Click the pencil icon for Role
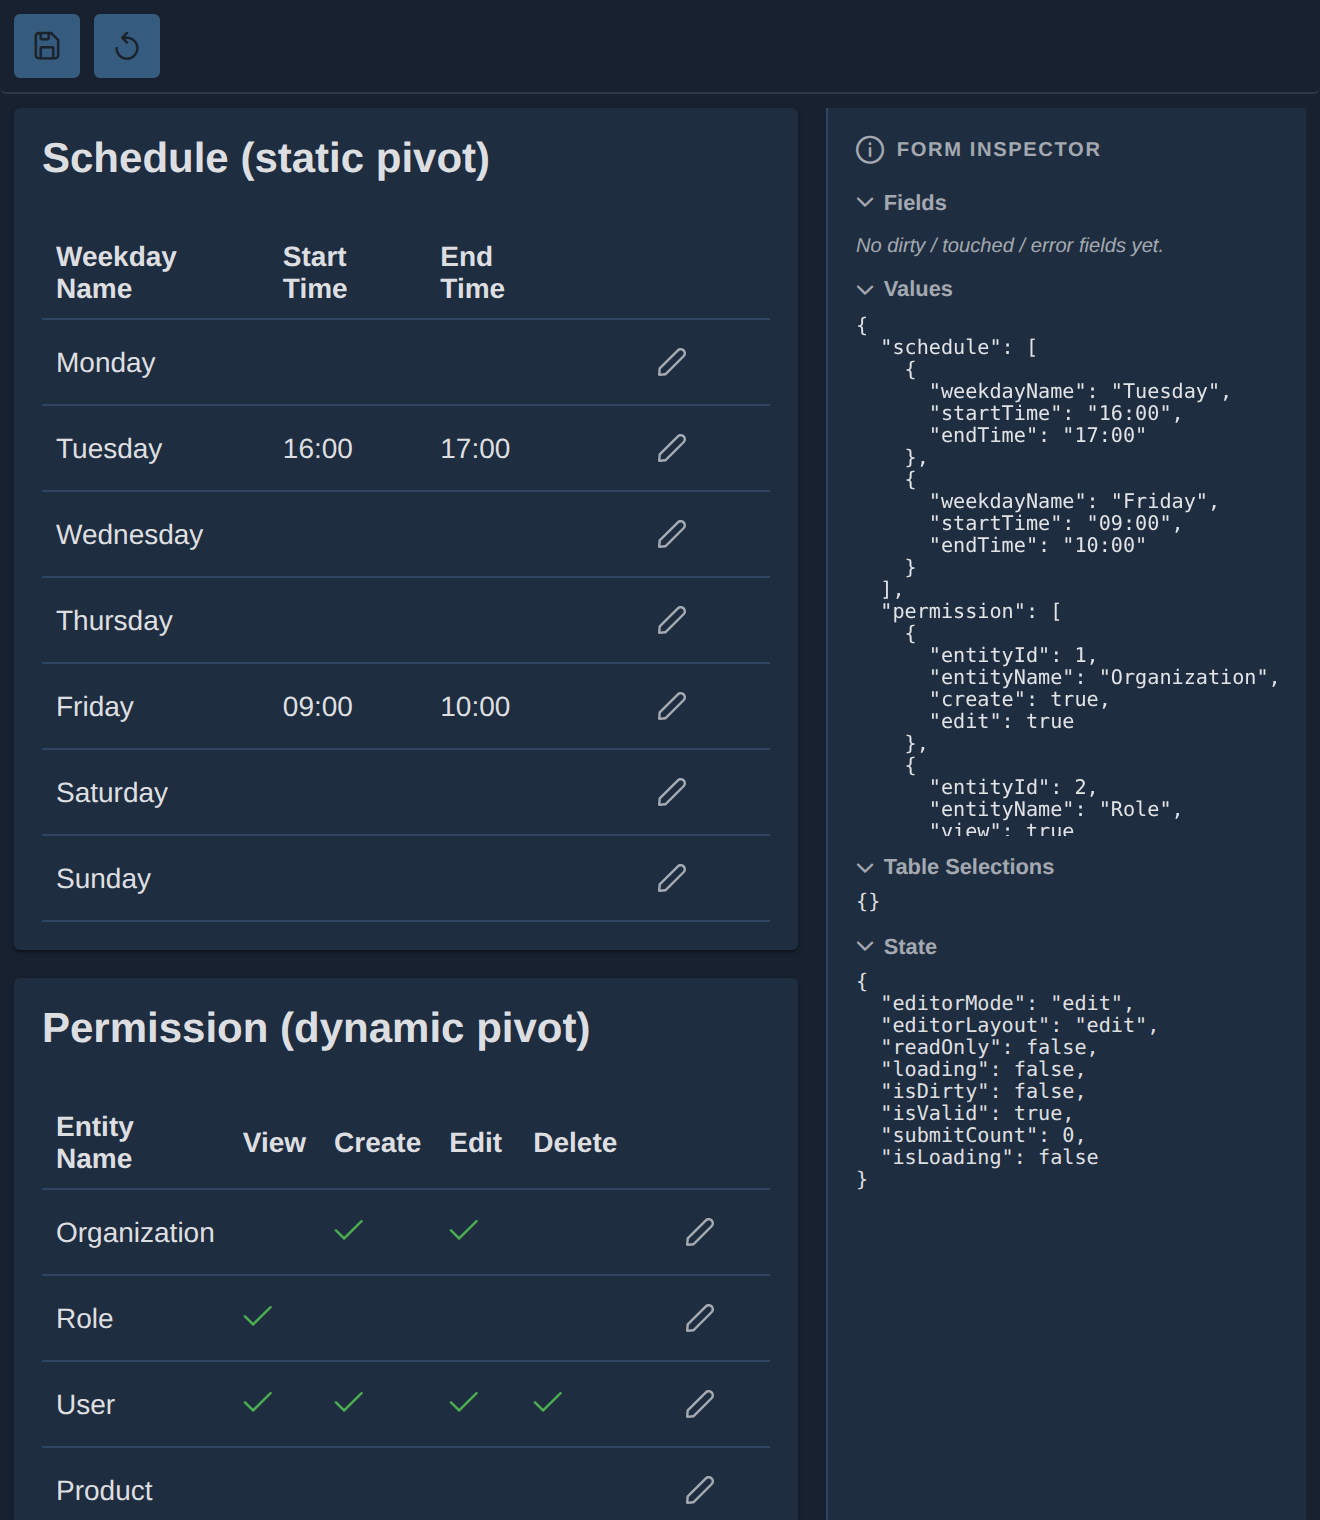Image resolution: width=1320 pixels, height=1520 pixels. point(700,1318)
